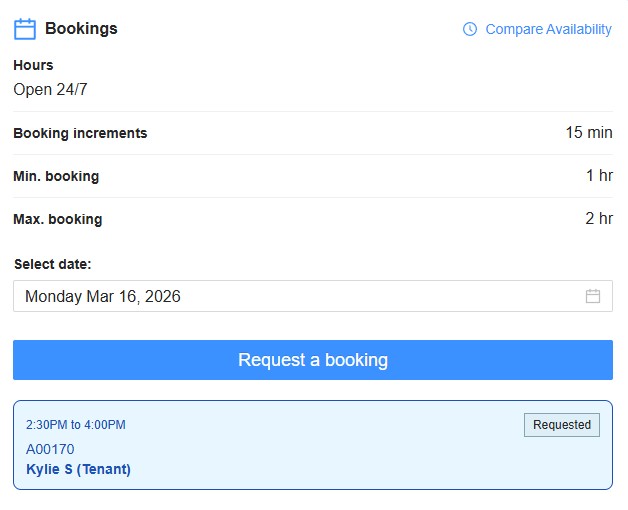Click the Request a booking button
Viewport: 628px width, 510px height.
313,360
